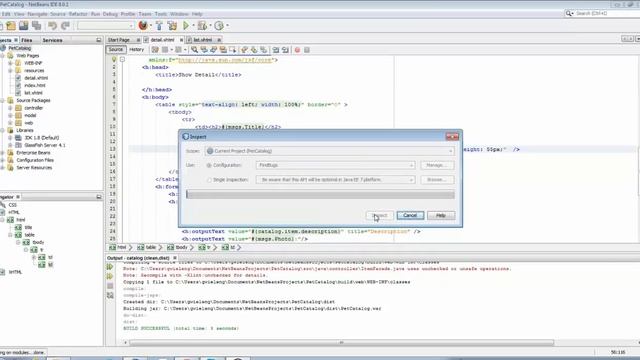Expand the resources folder node

[x=10, y=71]
